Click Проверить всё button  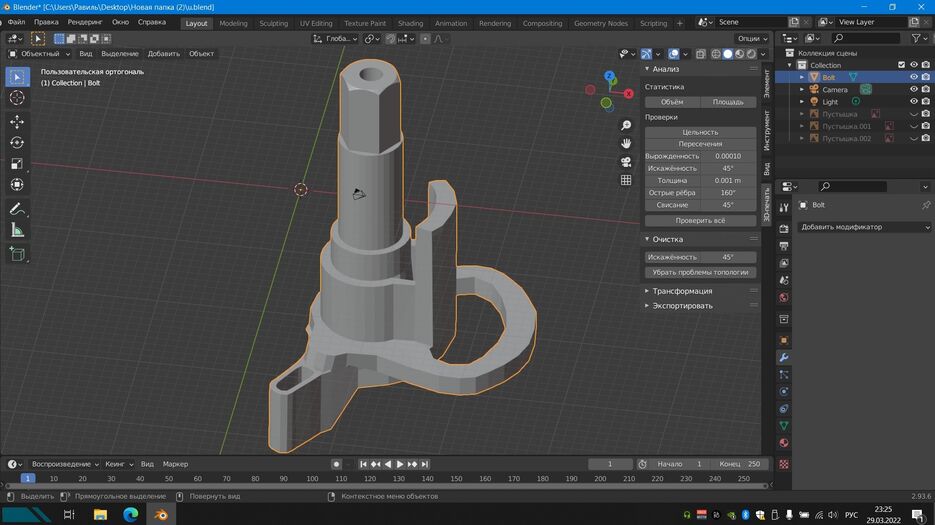[x=700, y=221]
